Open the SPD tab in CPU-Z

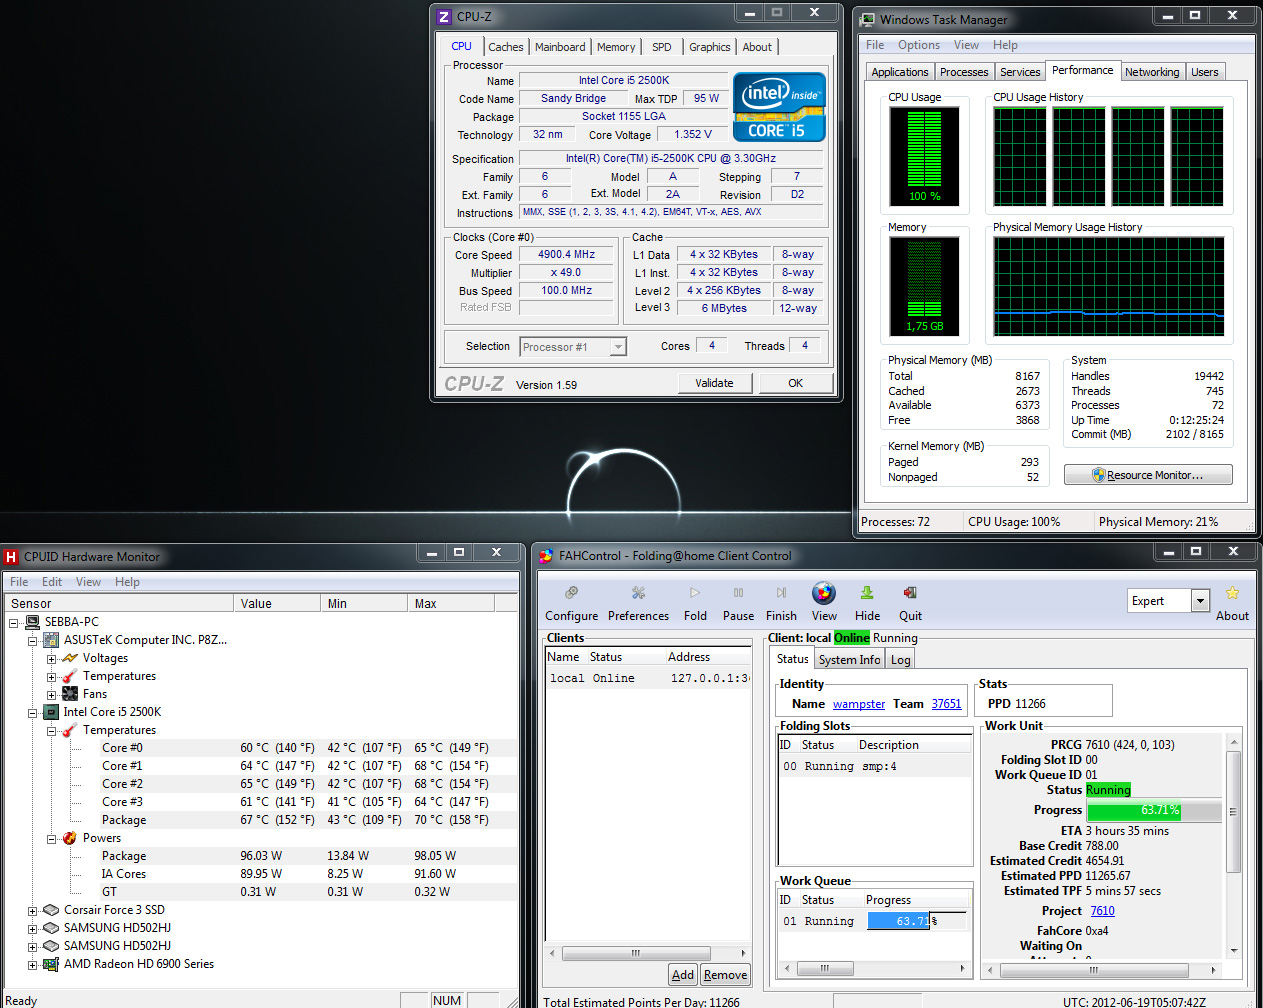(662, 47)
